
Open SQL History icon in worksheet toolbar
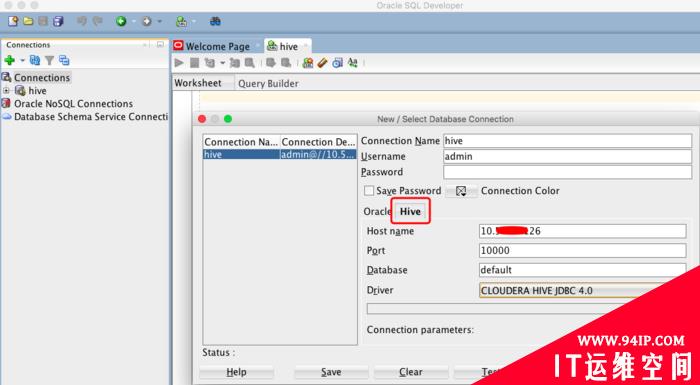click(338, 63)
